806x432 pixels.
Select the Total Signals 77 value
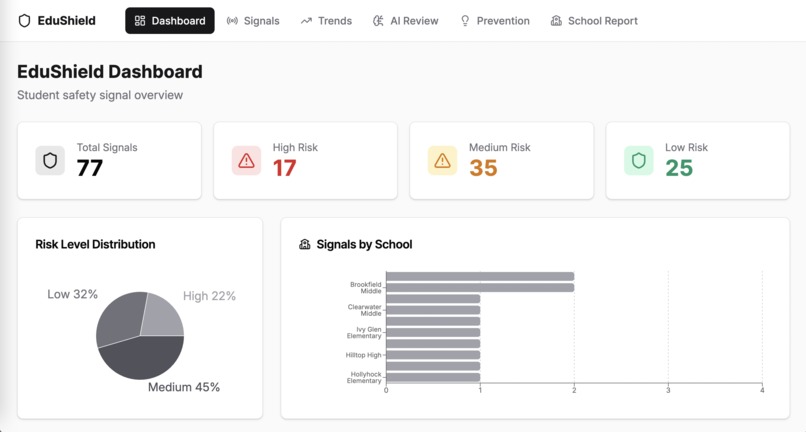click(x=90, y=168)
